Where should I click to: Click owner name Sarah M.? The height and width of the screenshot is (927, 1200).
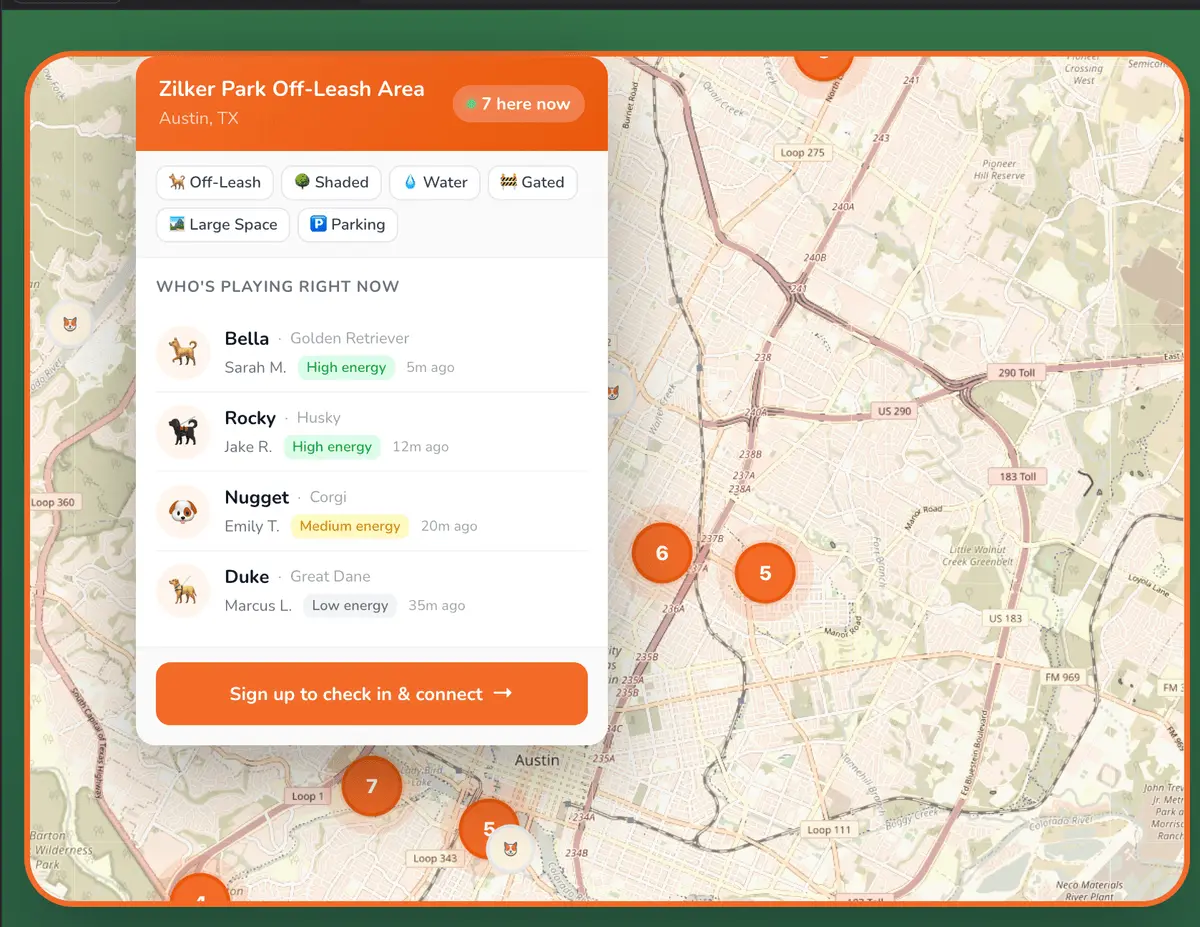[256, 367]
